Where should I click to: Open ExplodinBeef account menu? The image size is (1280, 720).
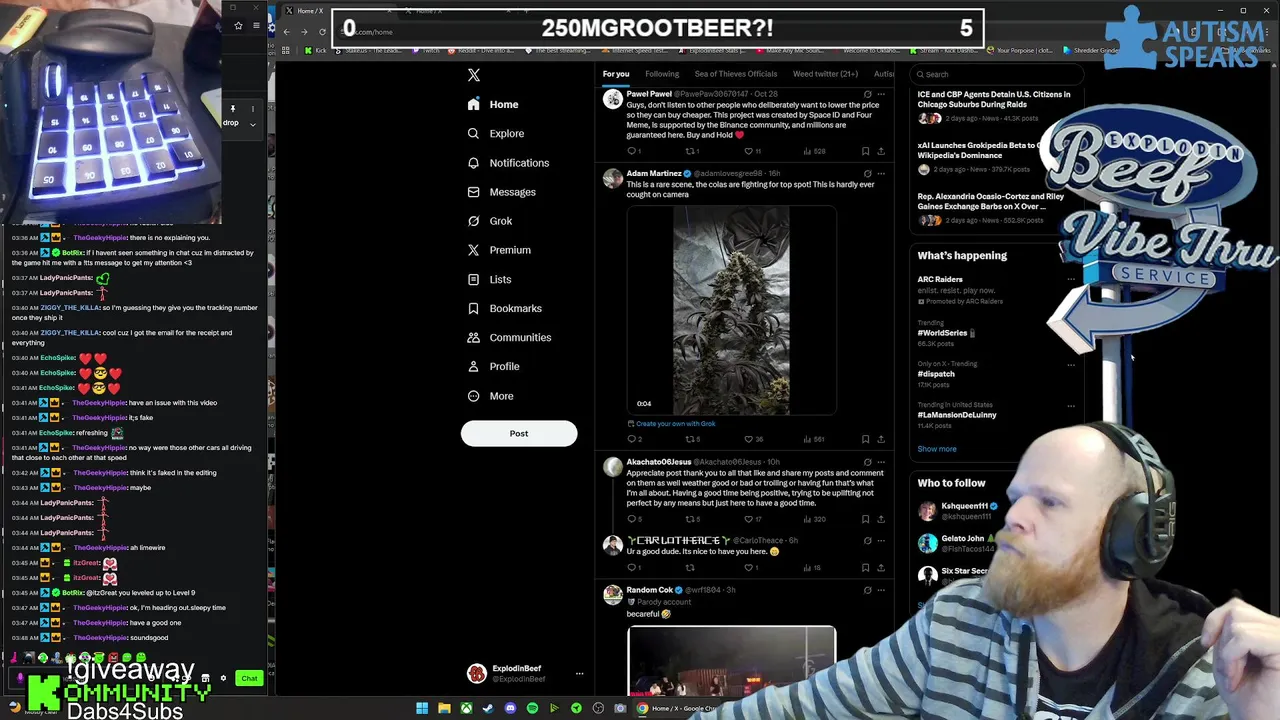point(523,673)
